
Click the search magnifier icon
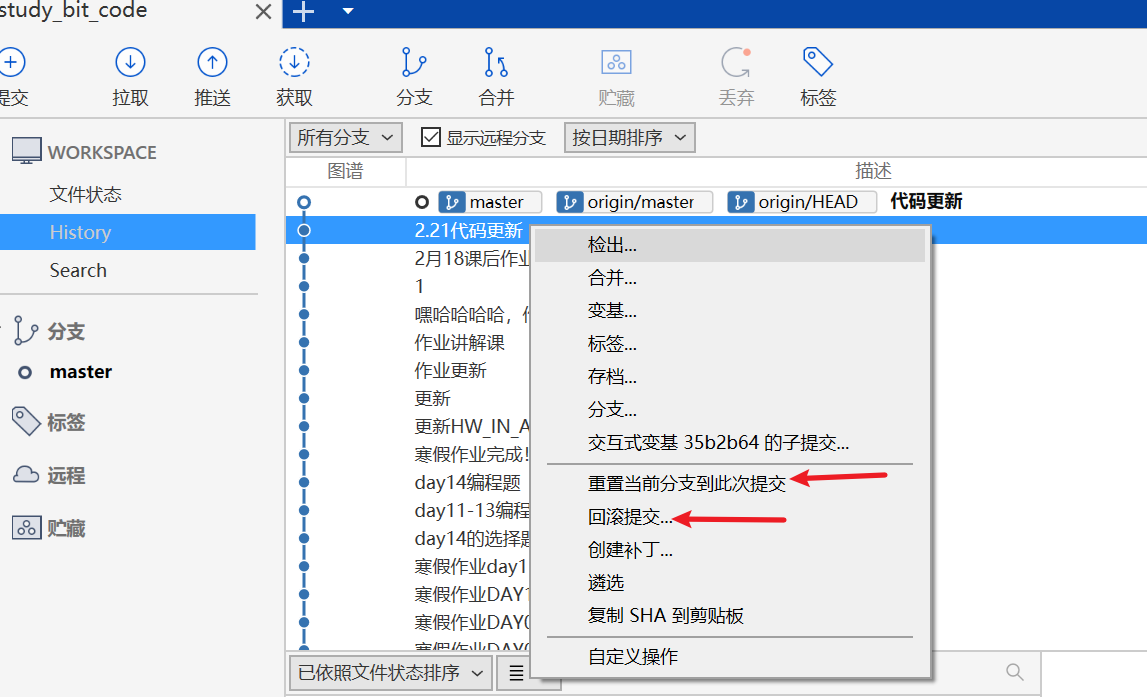click(x=1015, y=671)
